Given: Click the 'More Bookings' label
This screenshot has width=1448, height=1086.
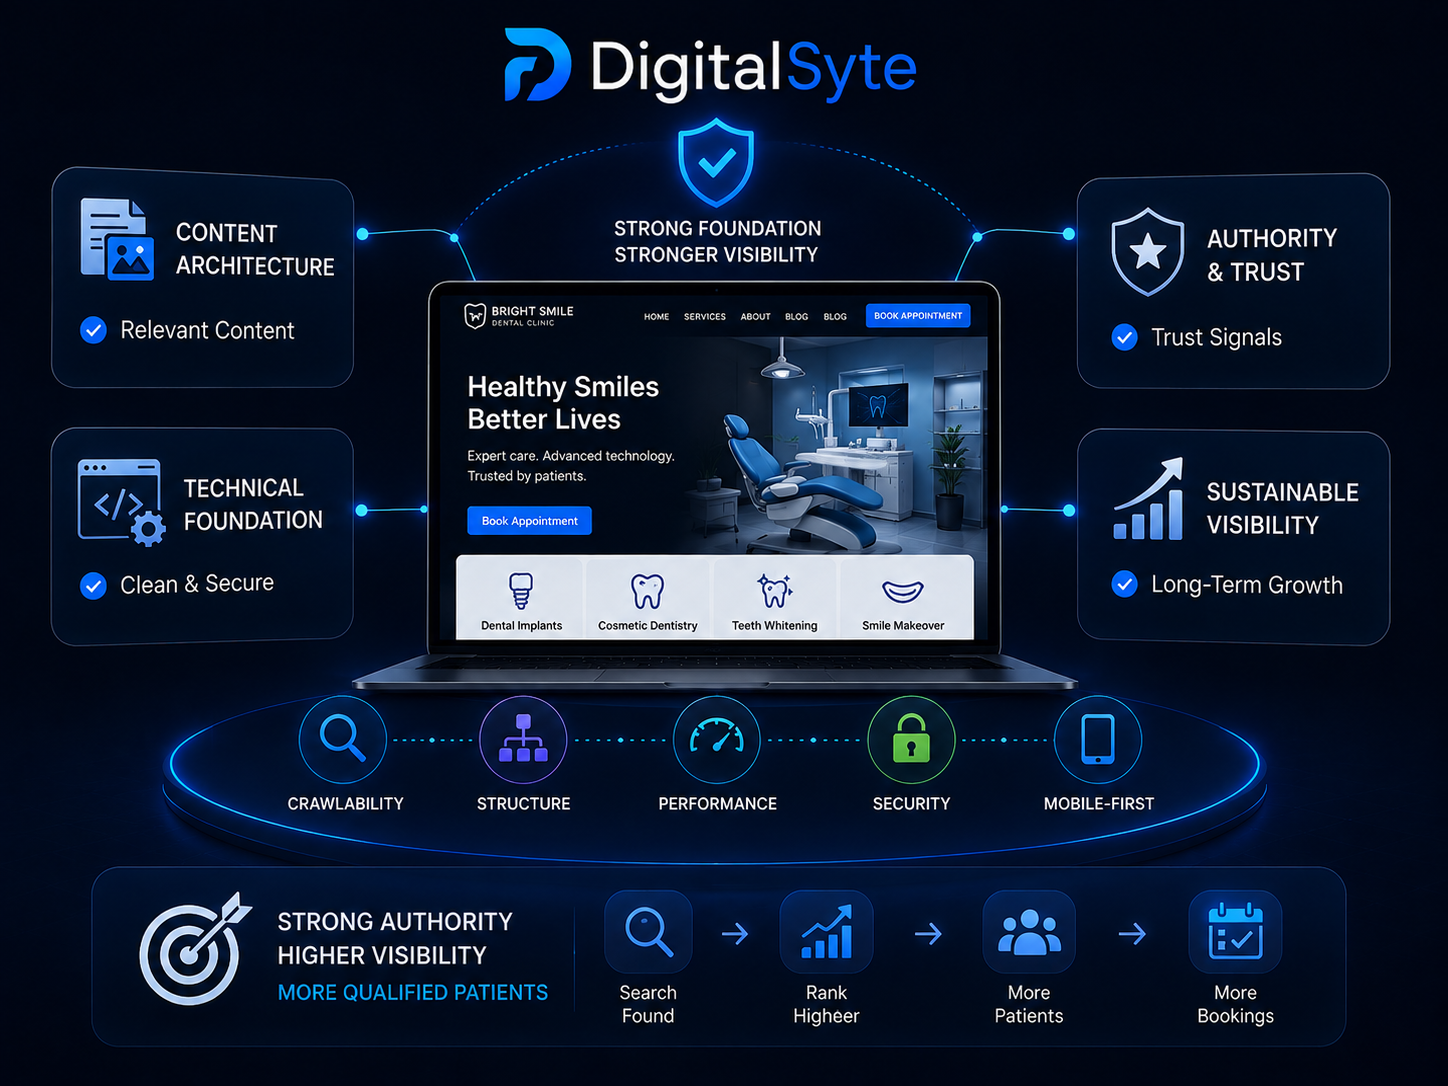Looking at the screenshot, I should 1236,1004.
